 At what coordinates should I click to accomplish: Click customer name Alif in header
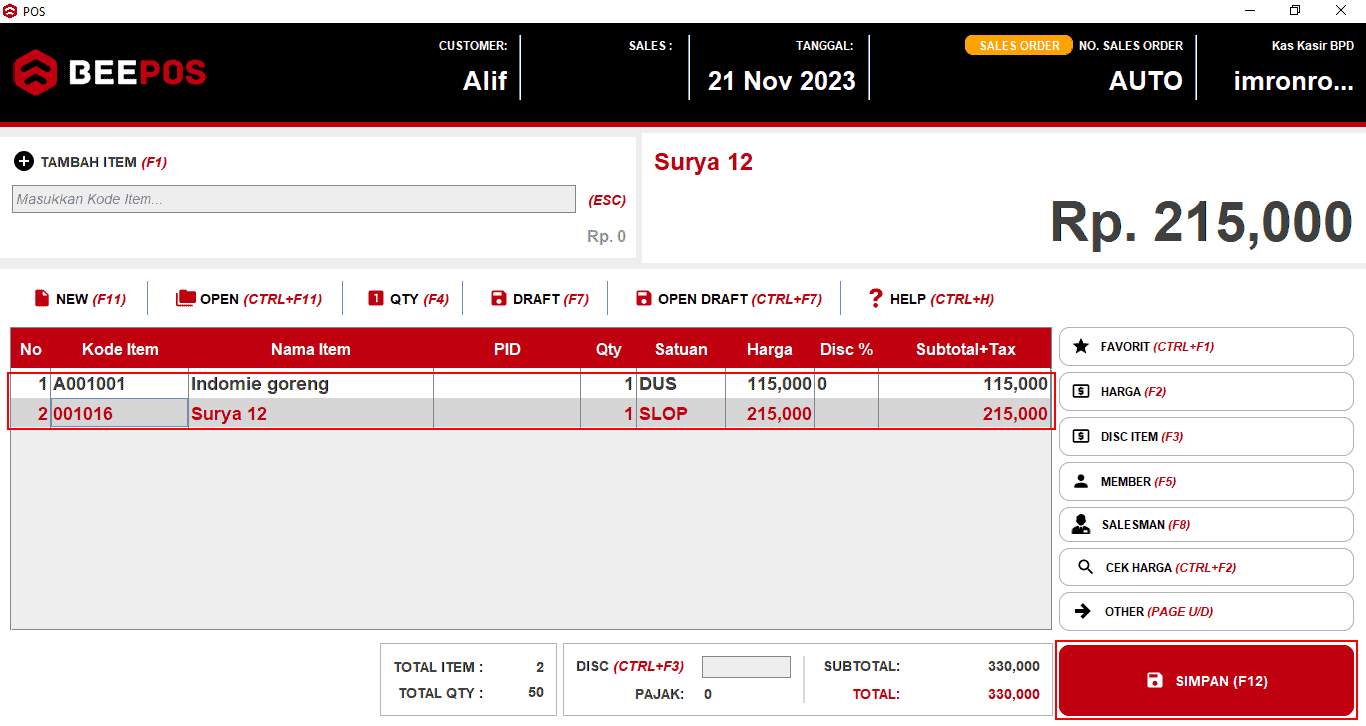pos(485,81)
